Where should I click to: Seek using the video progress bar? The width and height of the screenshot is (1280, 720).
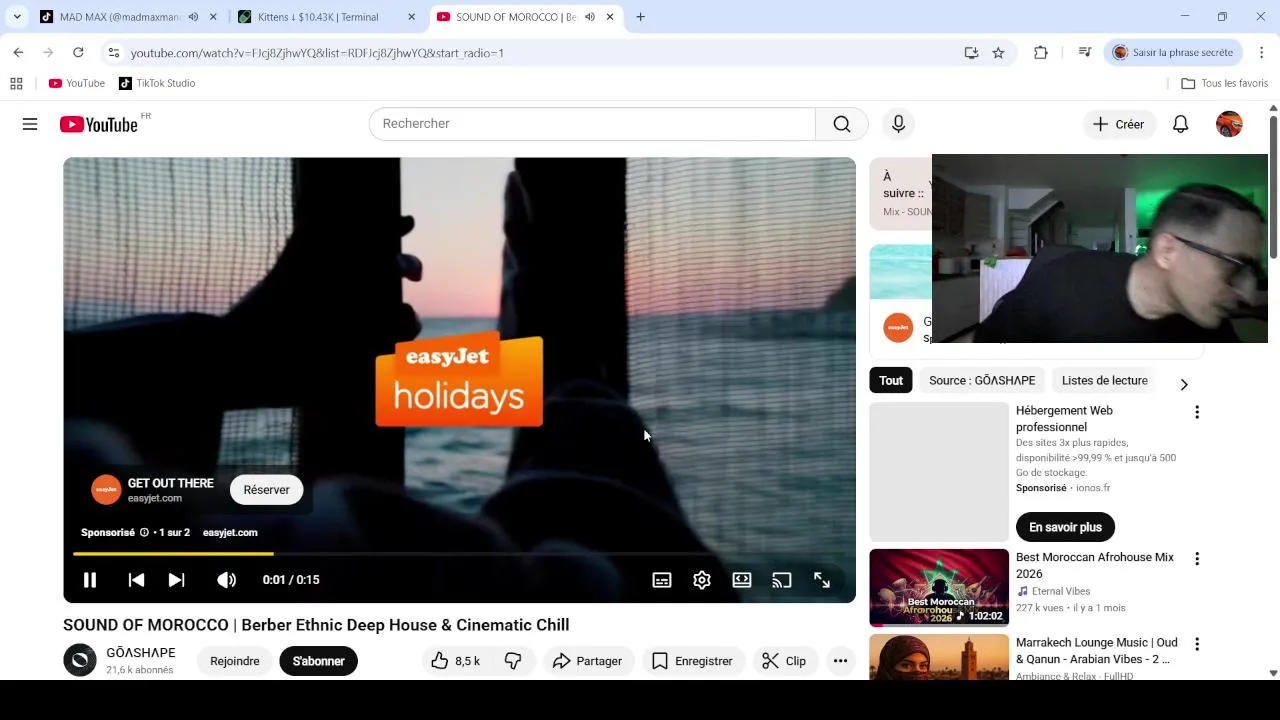click(459, 553)
